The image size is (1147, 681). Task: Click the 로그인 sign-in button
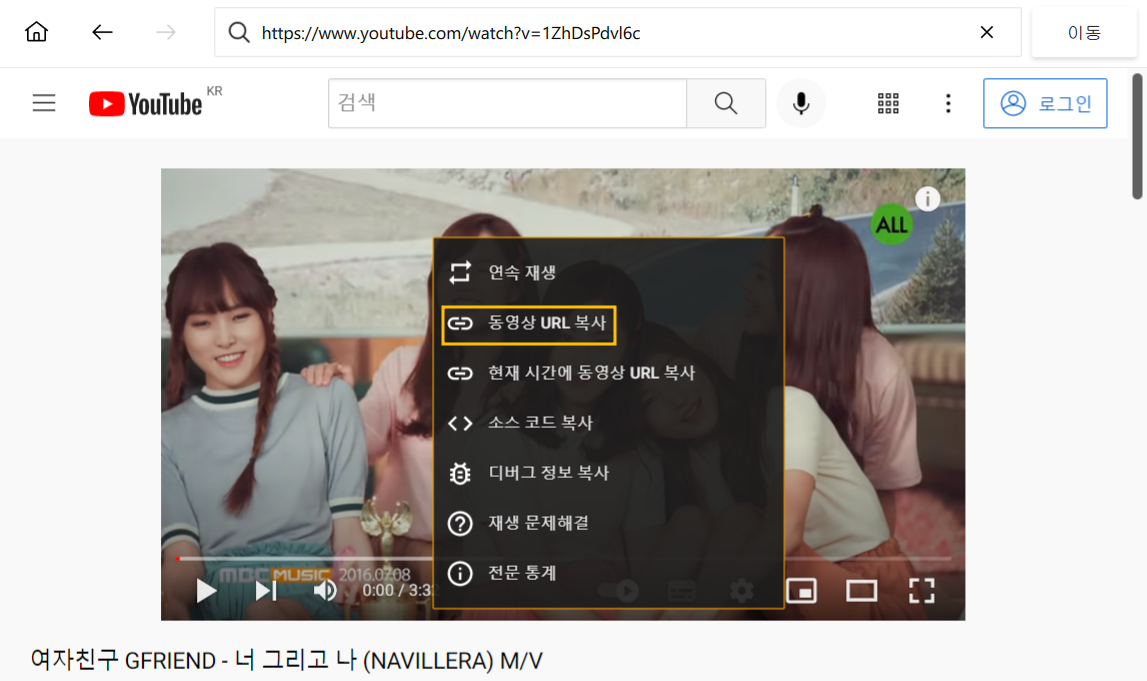pyautogui.click(x=1045, y=103)
